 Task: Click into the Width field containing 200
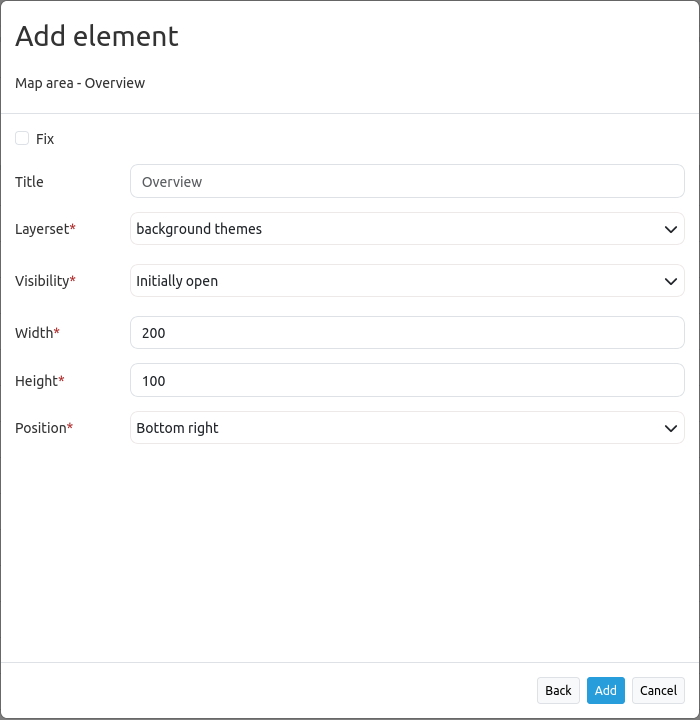point(407,333)
